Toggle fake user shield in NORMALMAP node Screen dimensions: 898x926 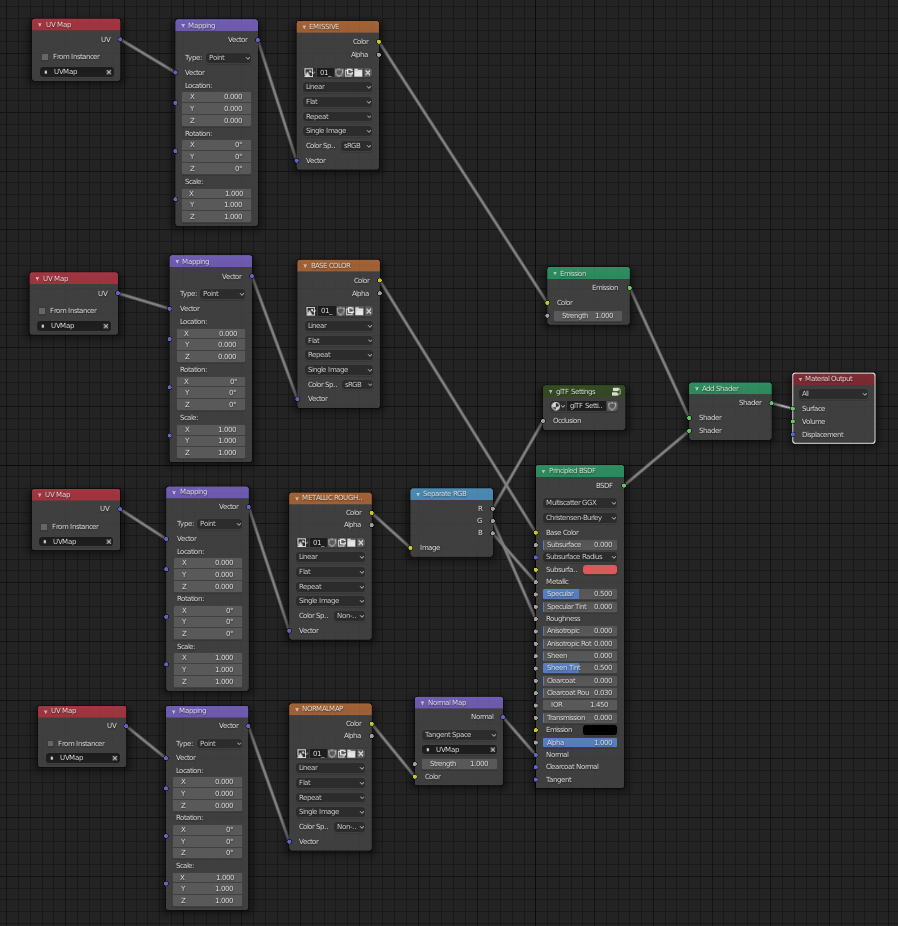pos(332,754)
